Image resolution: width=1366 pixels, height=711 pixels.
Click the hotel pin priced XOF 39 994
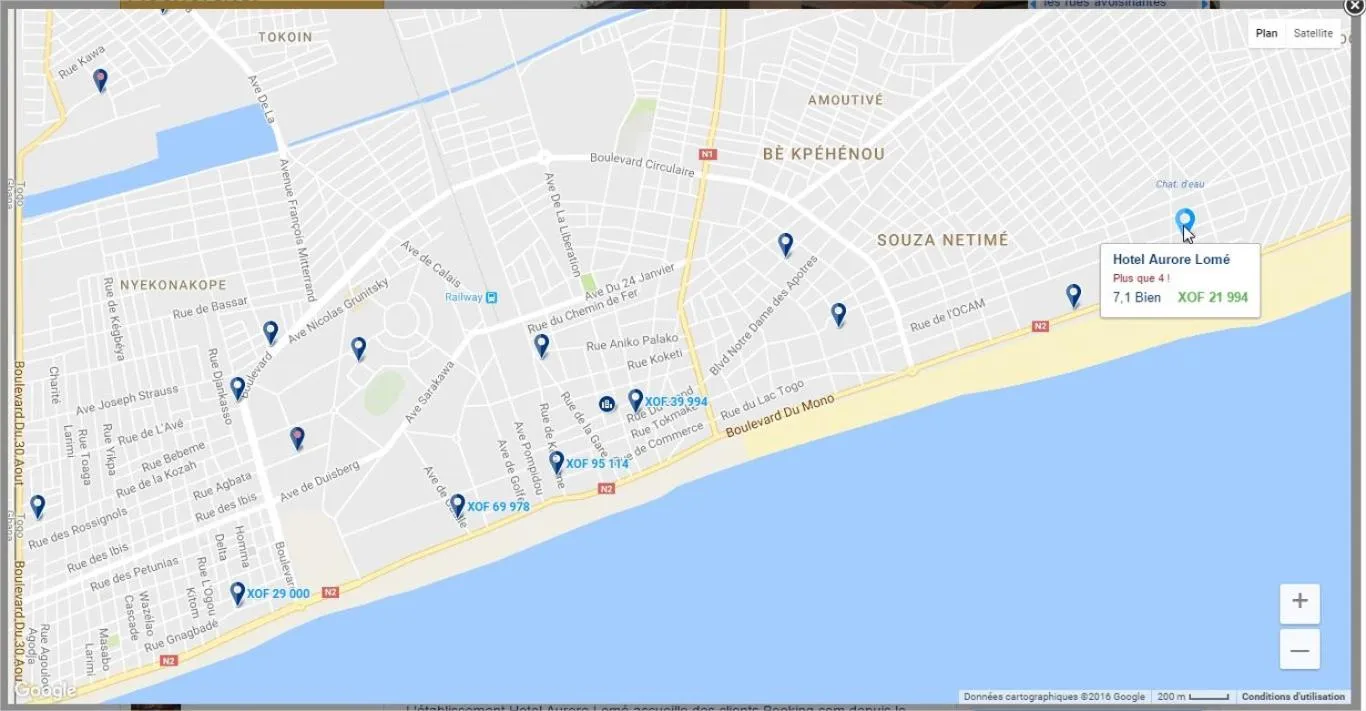click(635, 400)
